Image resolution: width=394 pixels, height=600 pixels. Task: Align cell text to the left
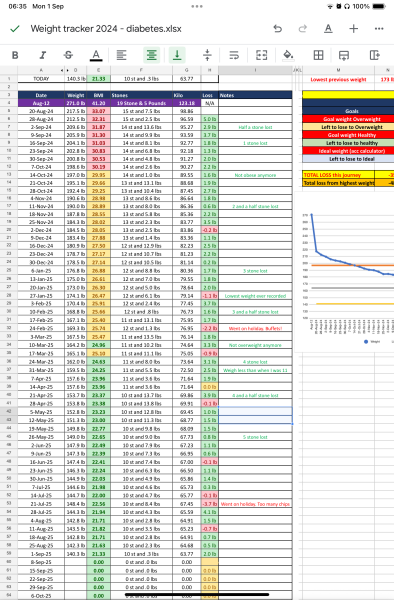(121, 55)
